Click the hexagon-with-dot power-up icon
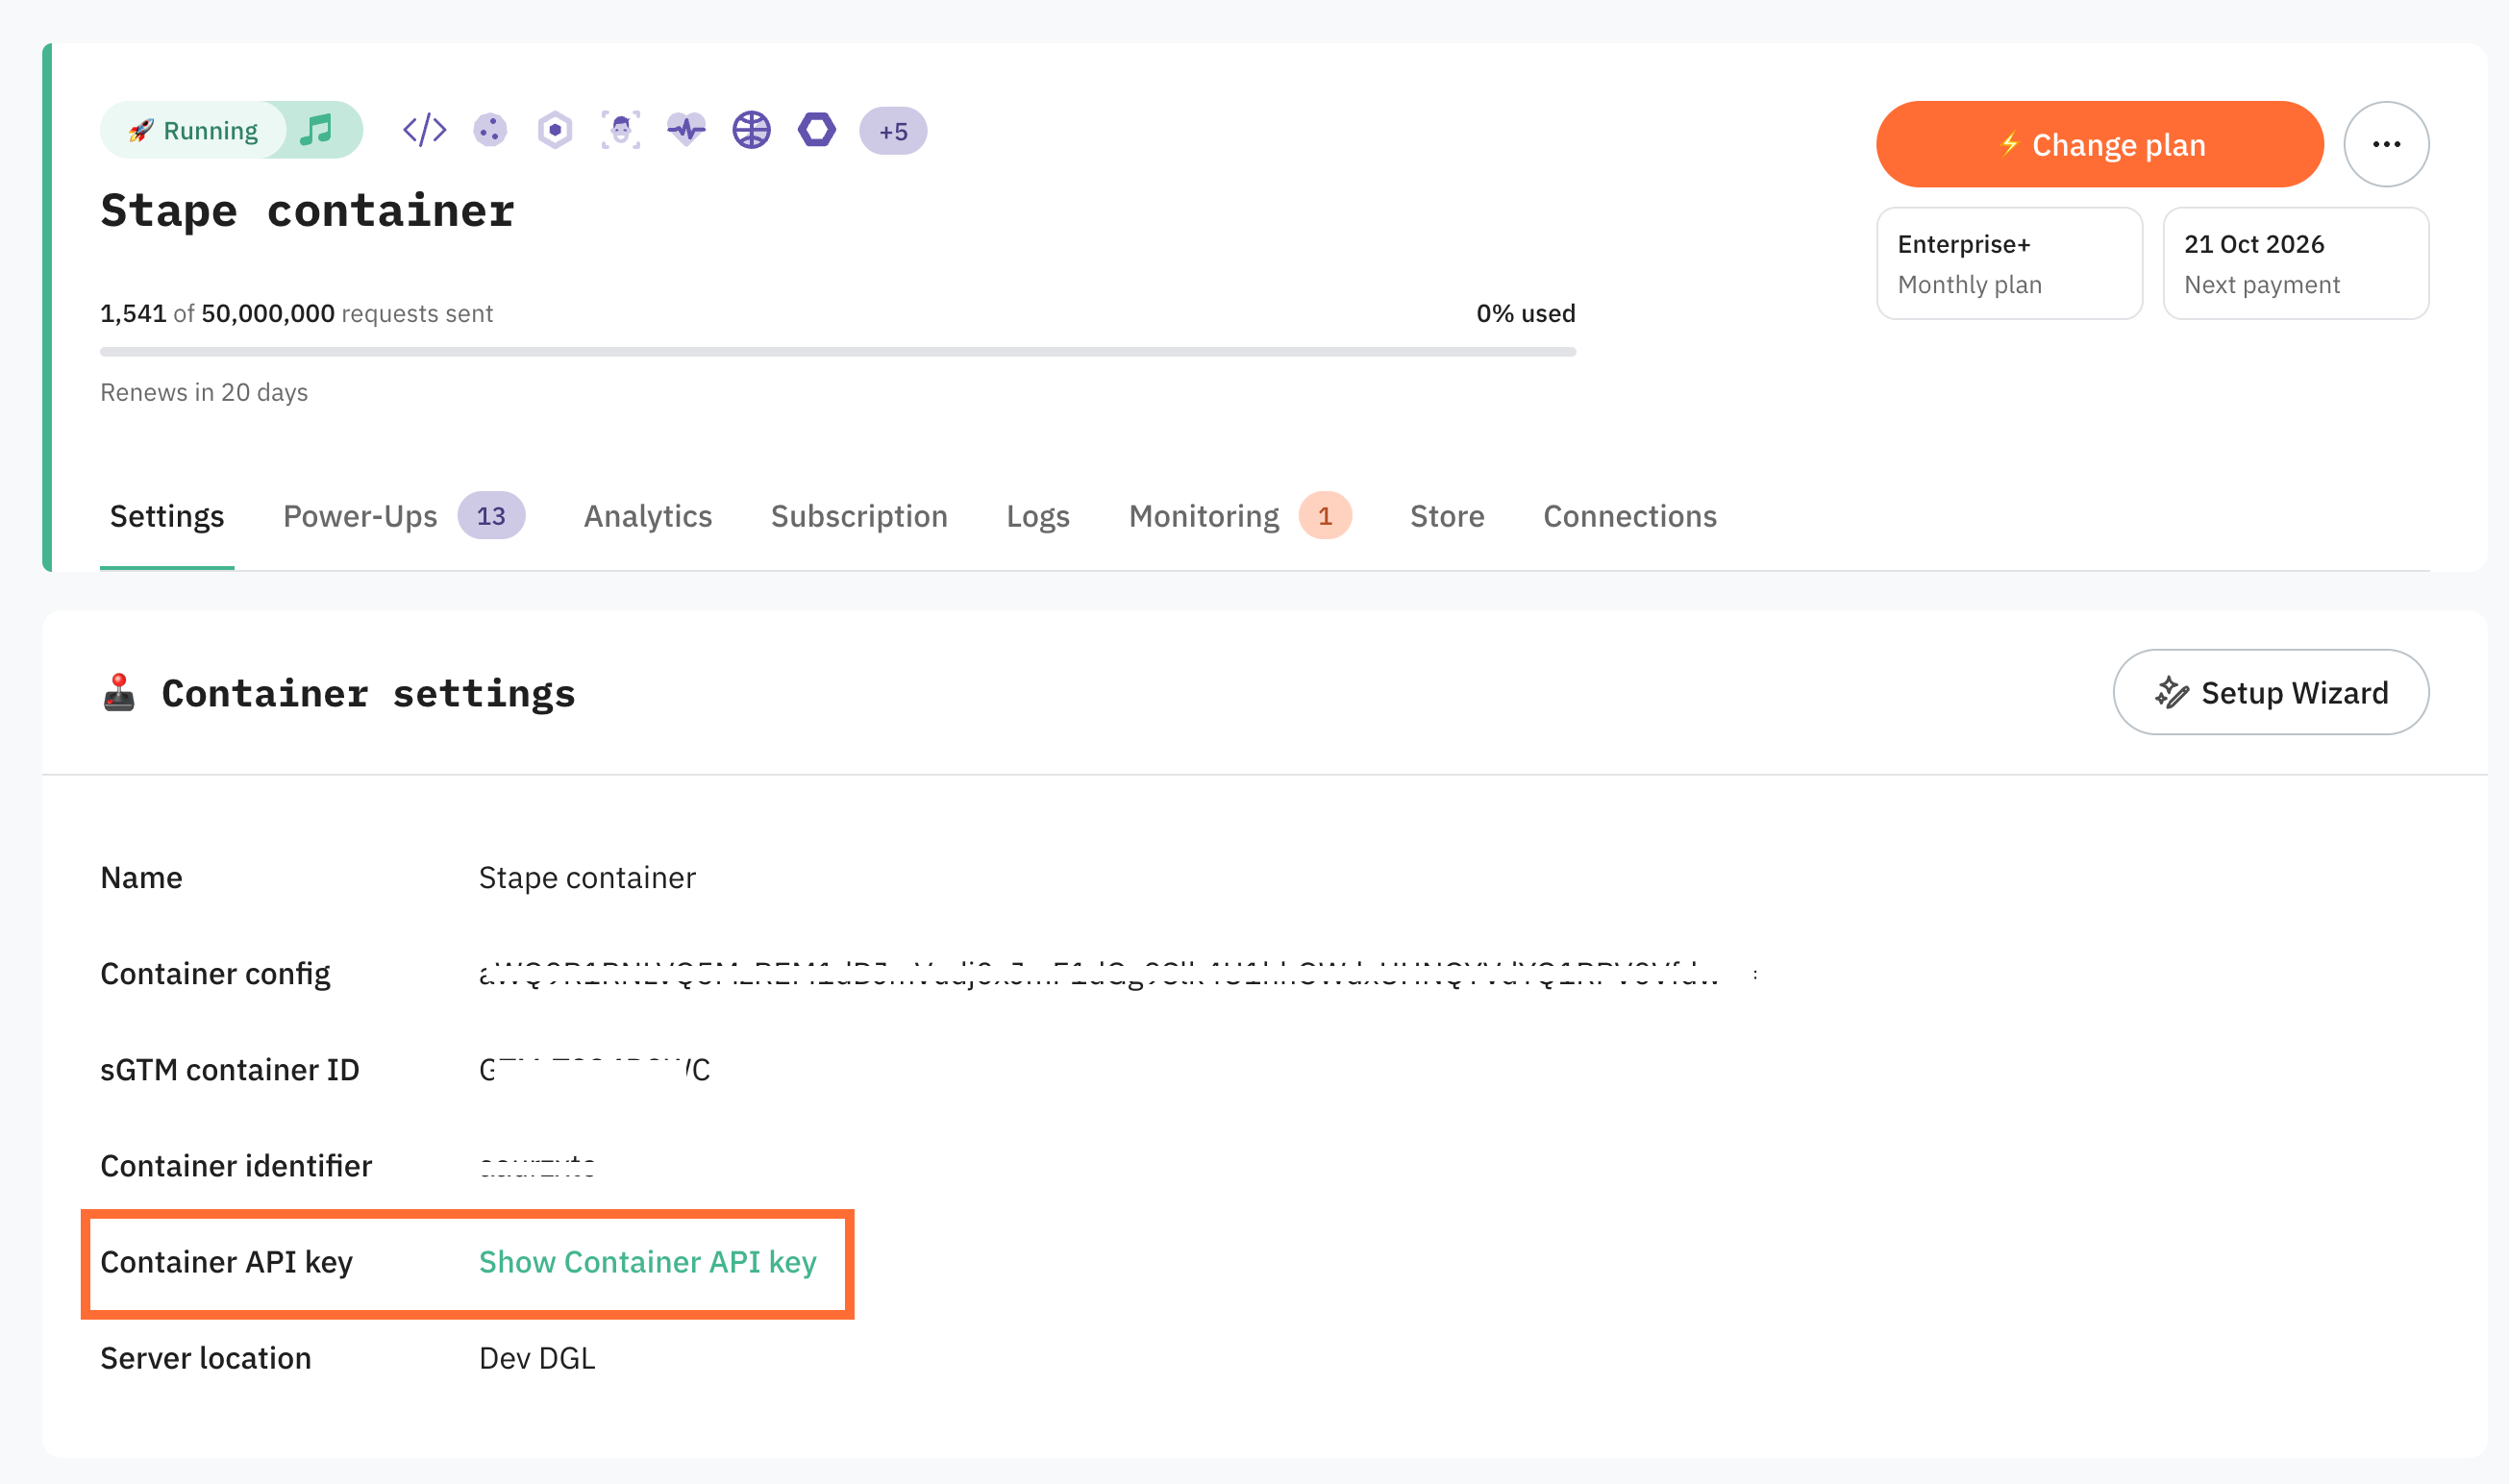The image size is (2509, 1484). point(555,130)
